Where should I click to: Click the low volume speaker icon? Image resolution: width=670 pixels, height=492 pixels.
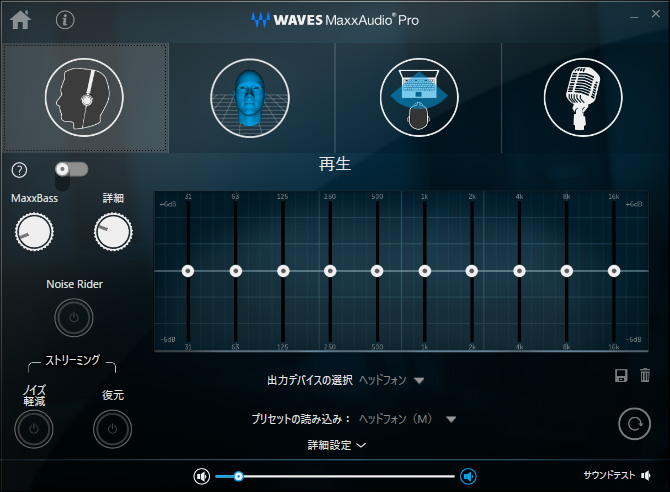tap(201, 476)
